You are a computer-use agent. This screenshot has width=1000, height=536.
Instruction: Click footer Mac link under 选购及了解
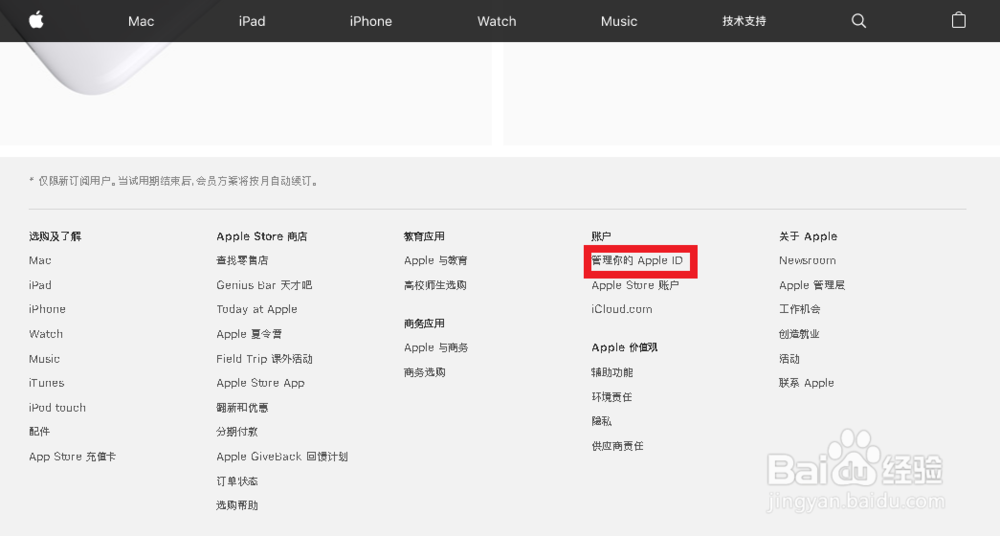point(40,260)
